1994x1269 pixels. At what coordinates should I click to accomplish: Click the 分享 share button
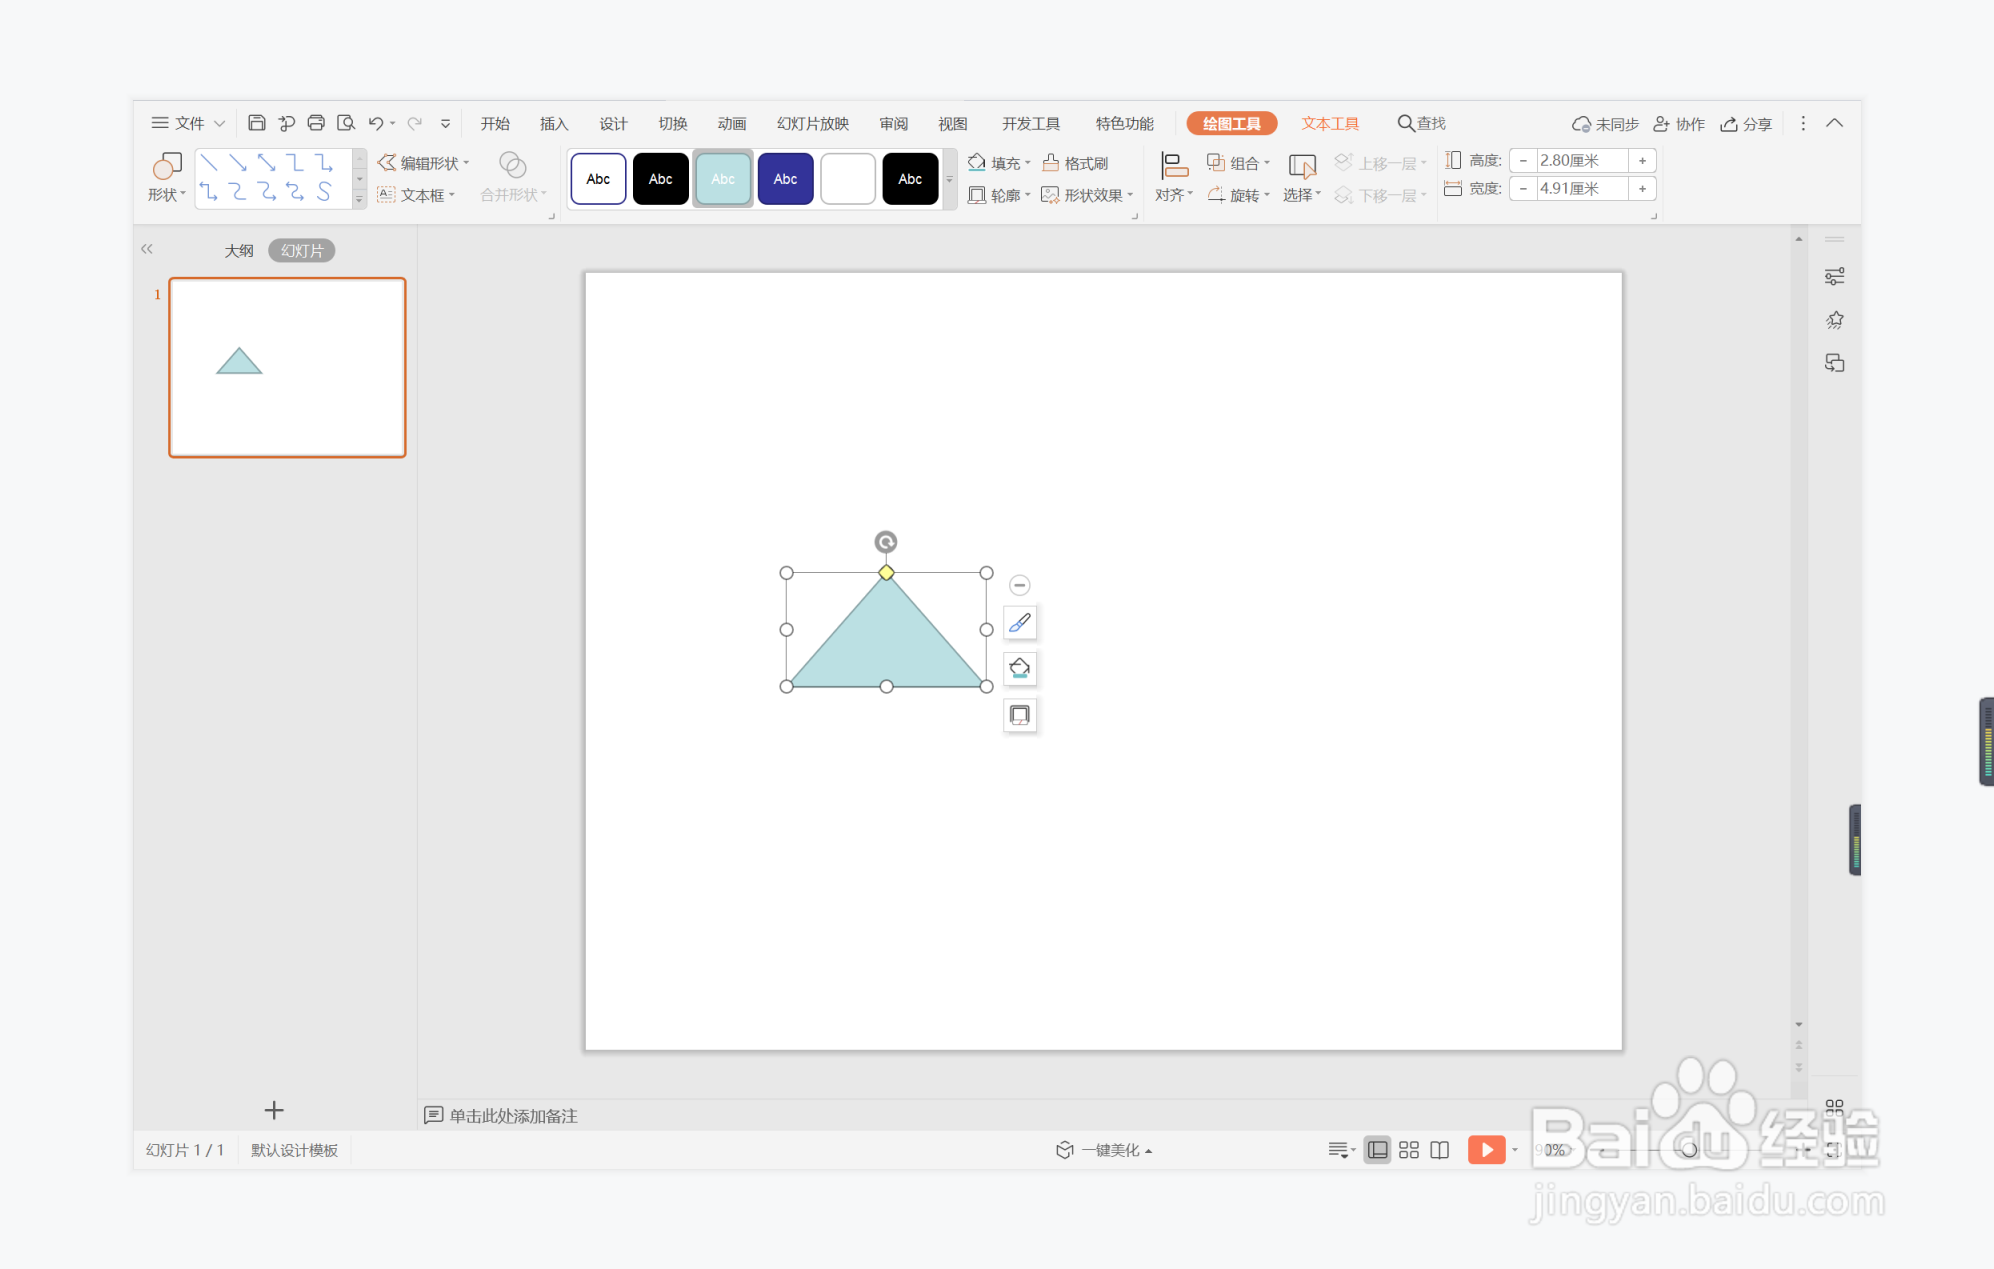[x=1746, y=124]
